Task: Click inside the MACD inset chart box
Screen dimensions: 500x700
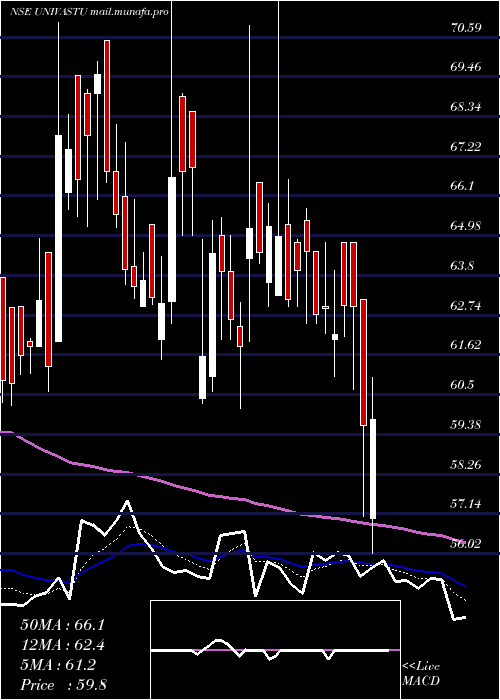Action: pyautogui.click(x=275, y=650)
